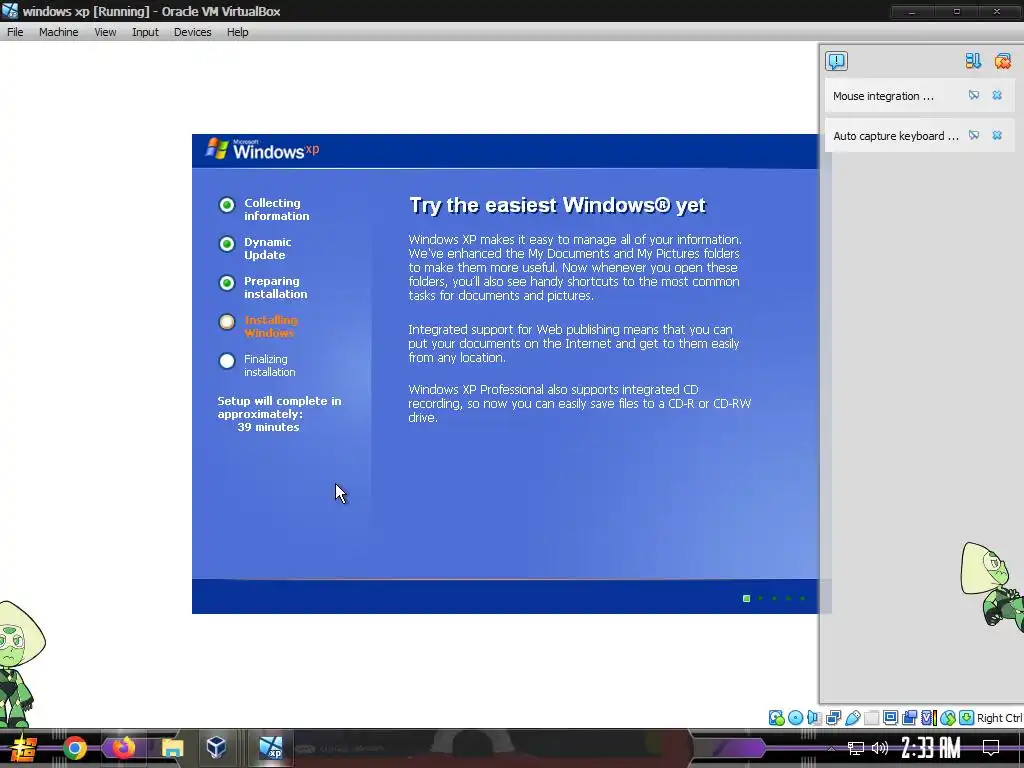Image resolution: width=1024 pixels, height=768 pixels.
Task: Click the Windows XP VM taskbar button
Action: coord(270,748)
